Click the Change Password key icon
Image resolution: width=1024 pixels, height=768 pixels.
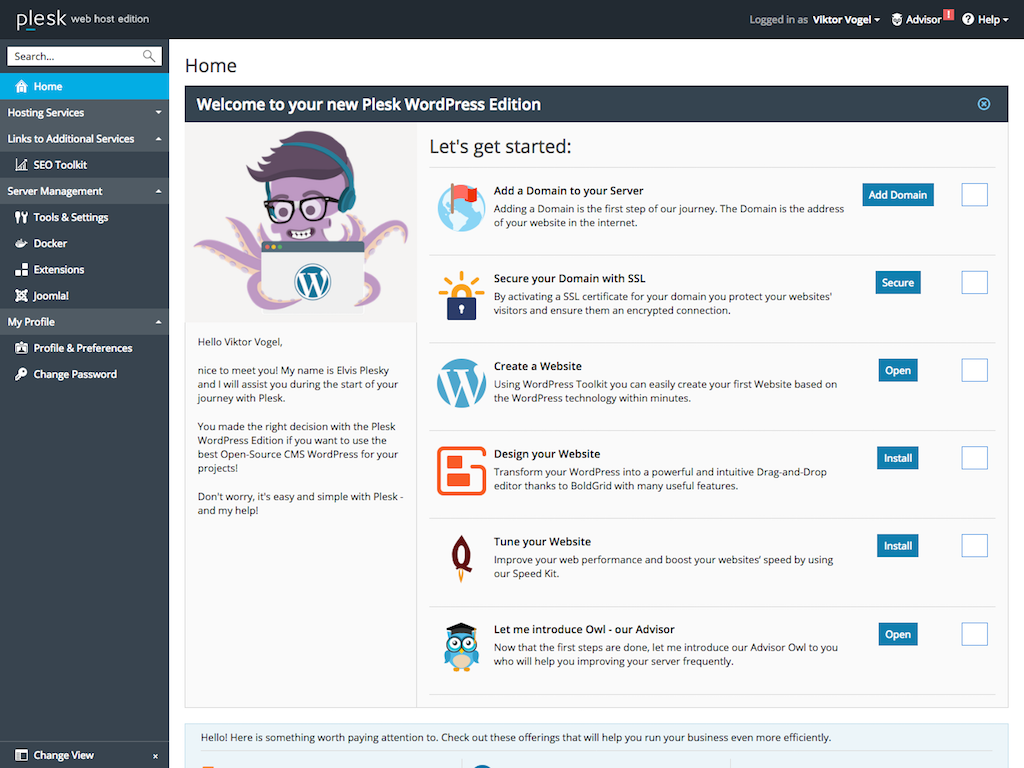pos(21,374)
